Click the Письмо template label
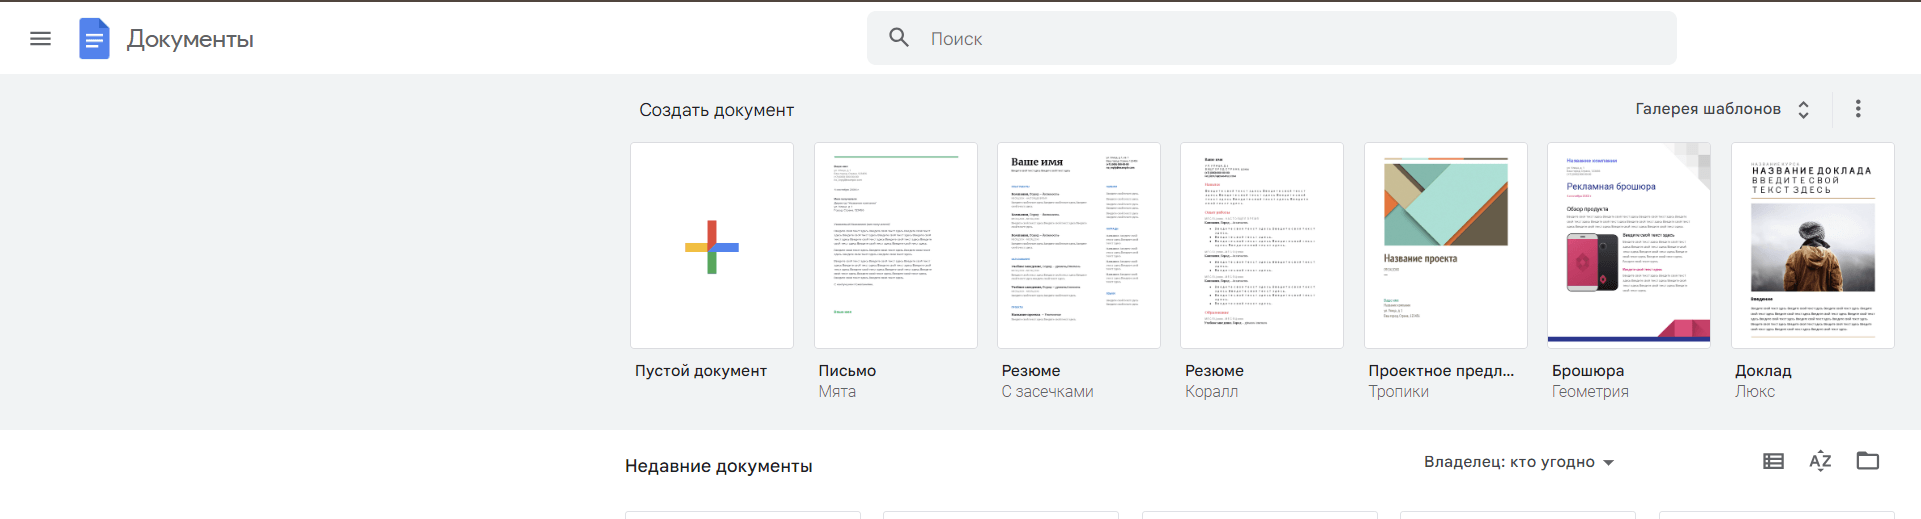Viewport: 1921px width, 519px height. point(847,371)
